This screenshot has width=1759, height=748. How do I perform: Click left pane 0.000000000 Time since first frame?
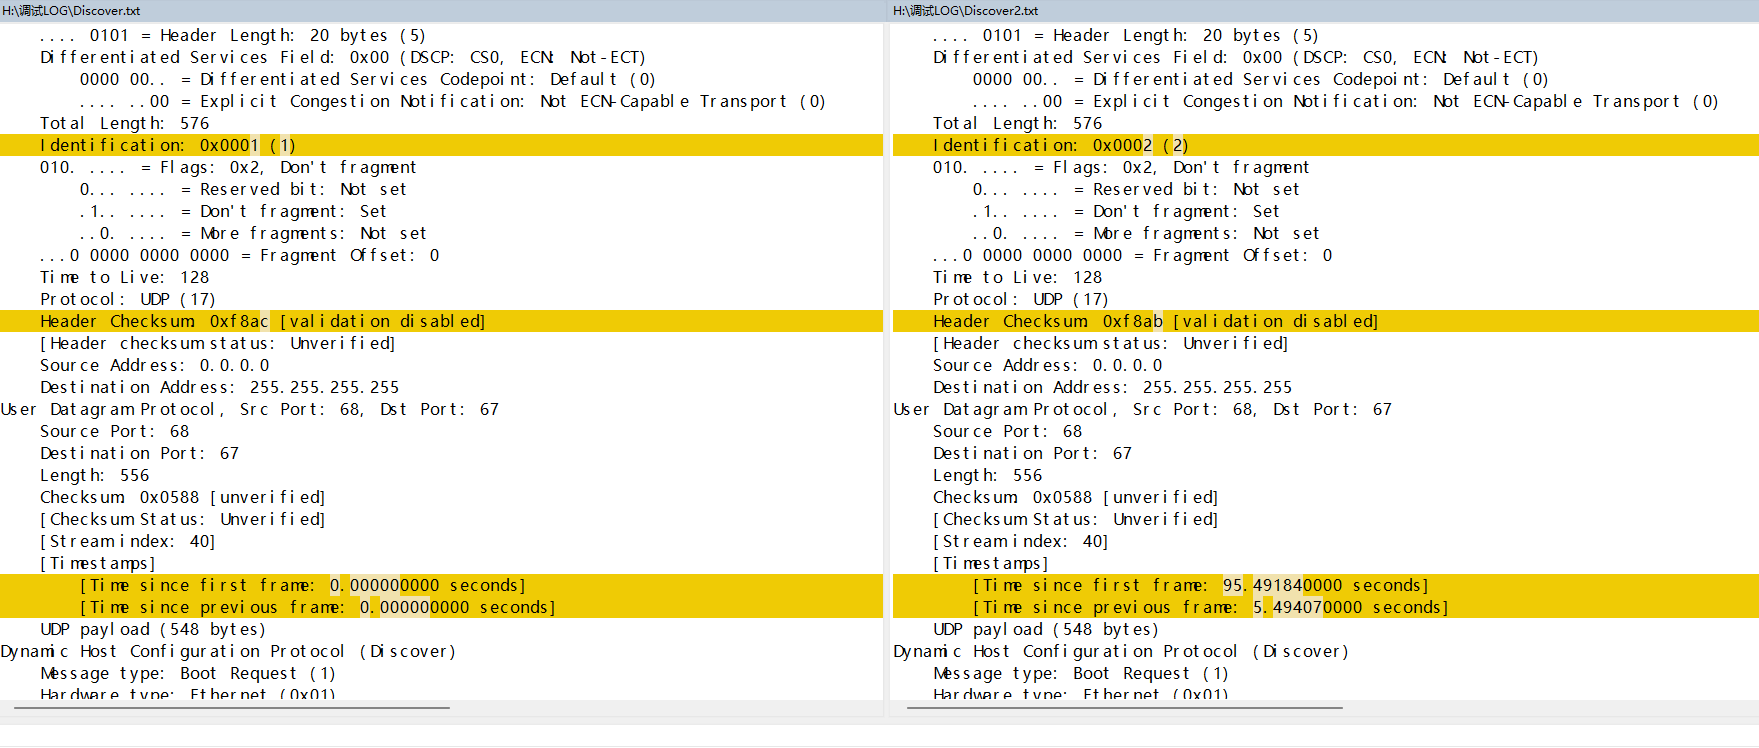click(441, 585)
